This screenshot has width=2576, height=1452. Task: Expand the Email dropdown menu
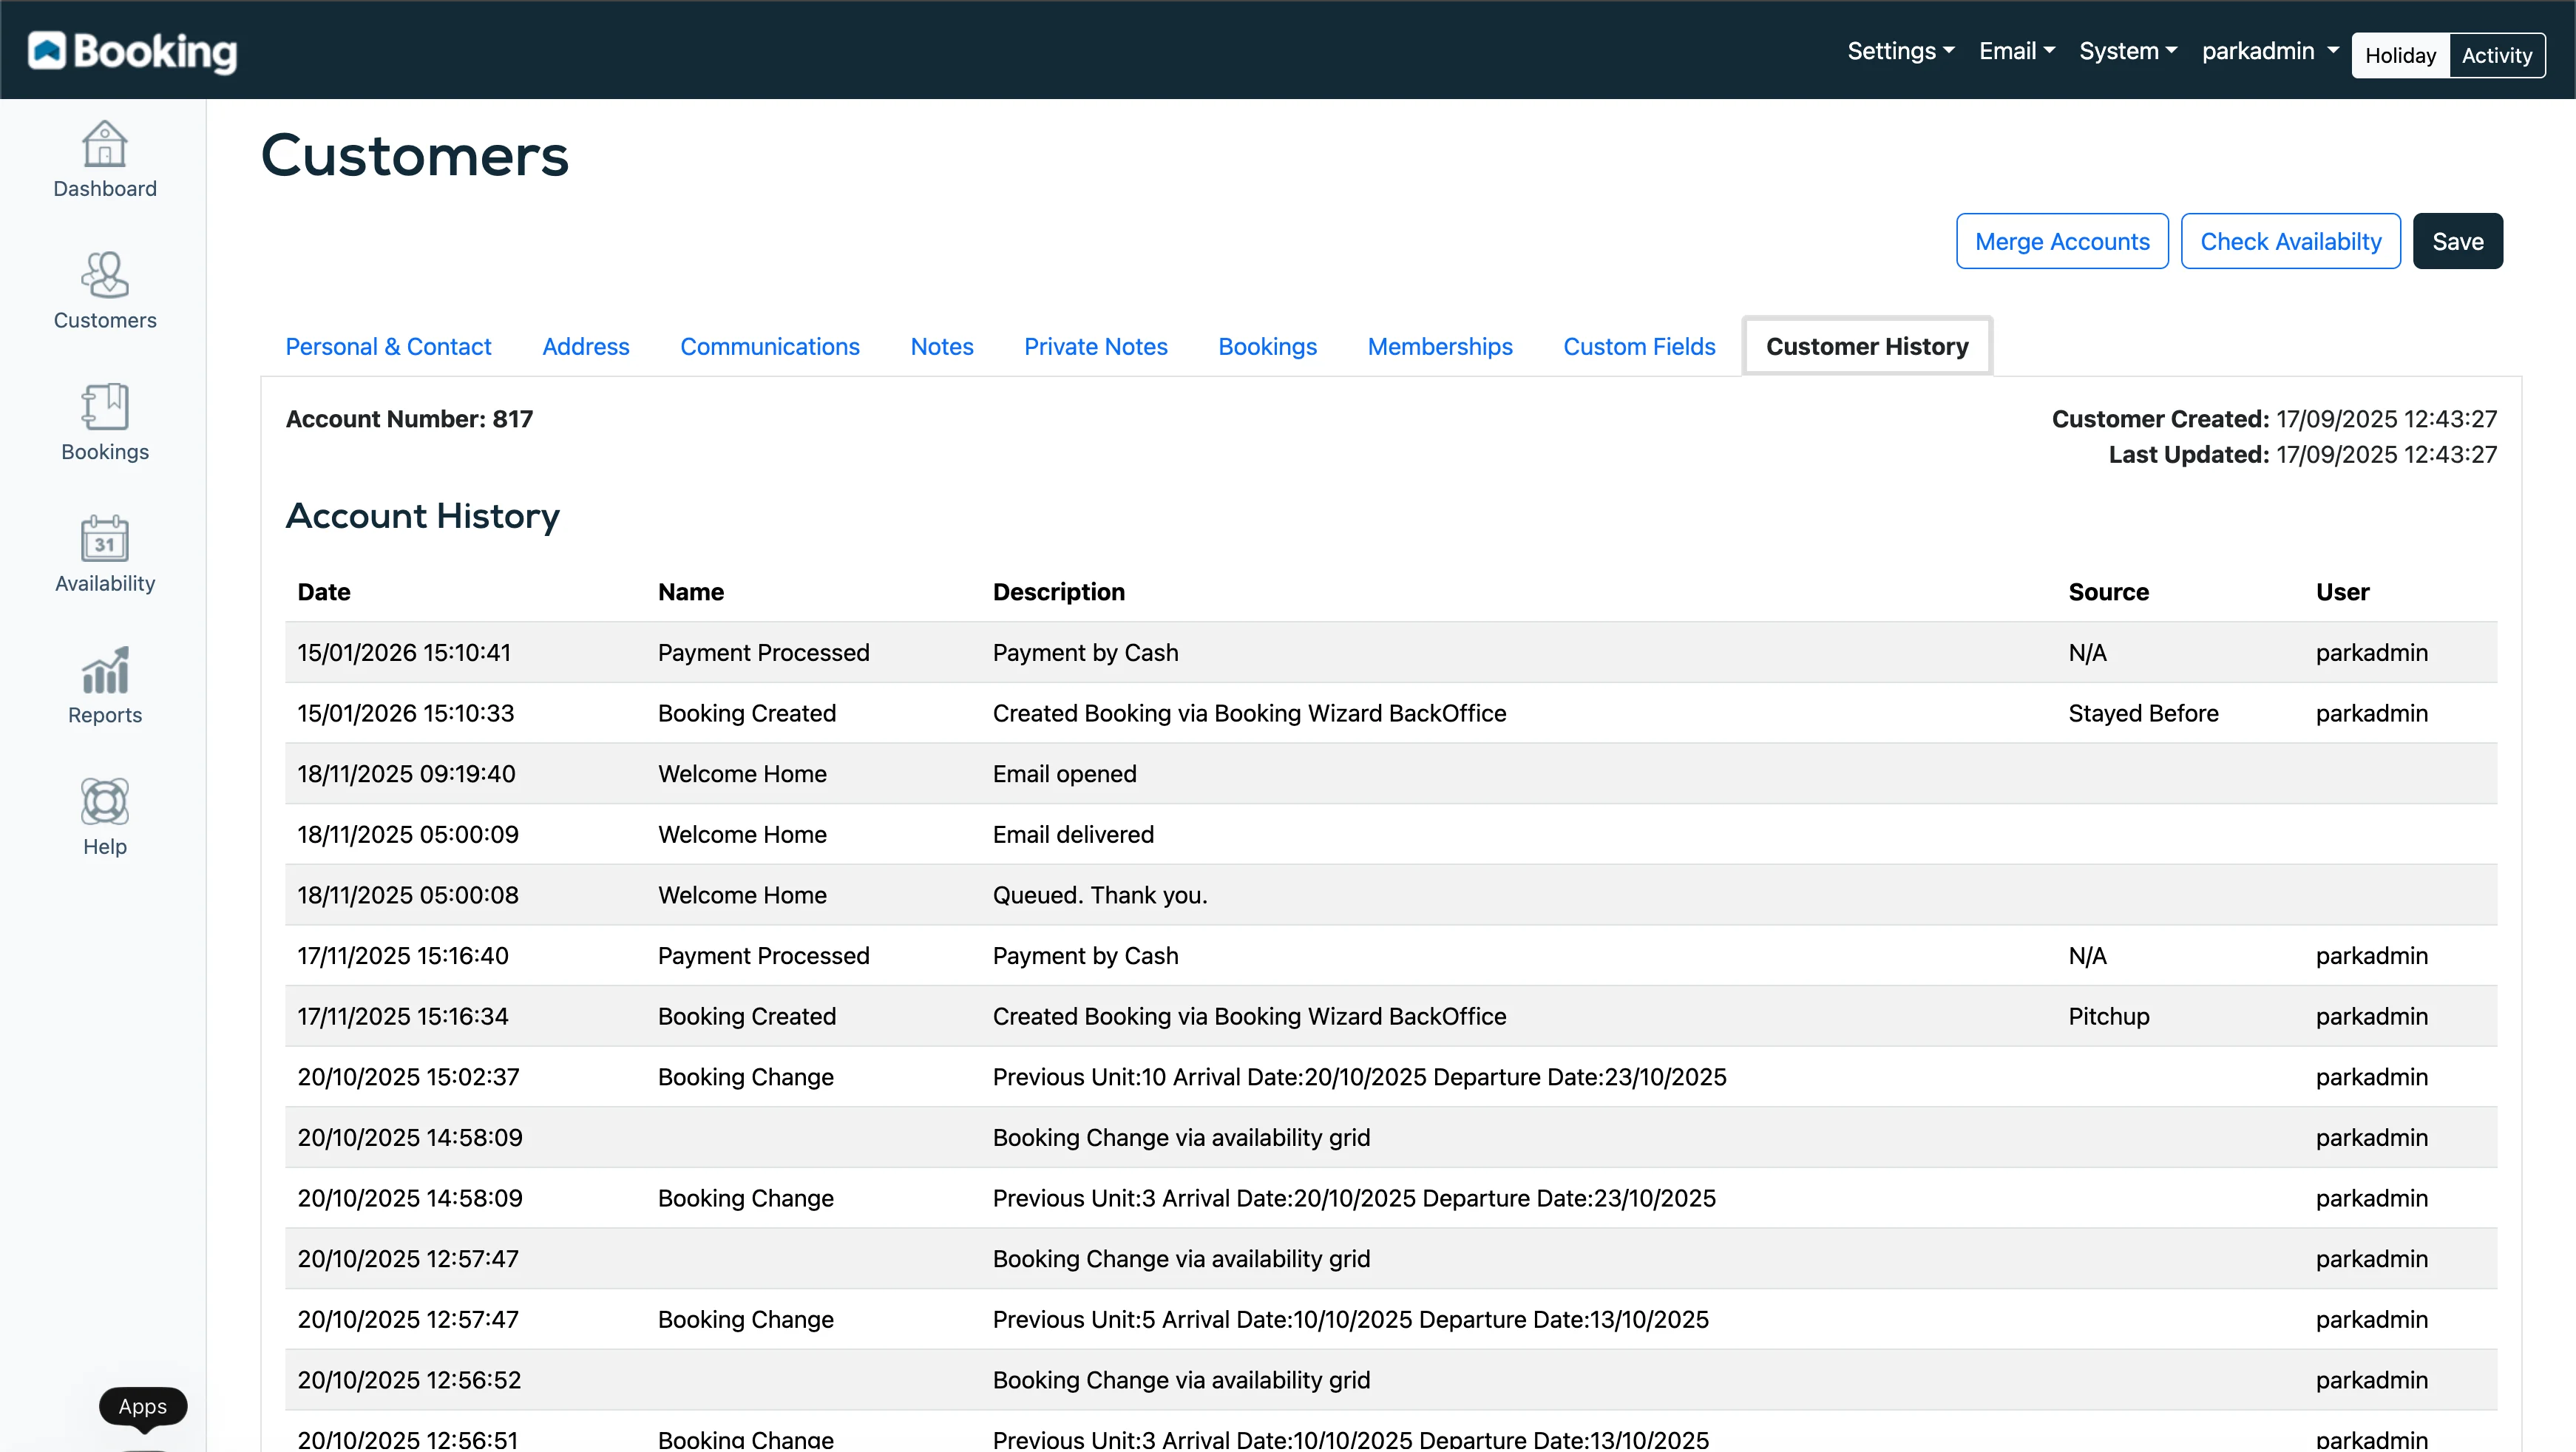tap(2017, 51)
